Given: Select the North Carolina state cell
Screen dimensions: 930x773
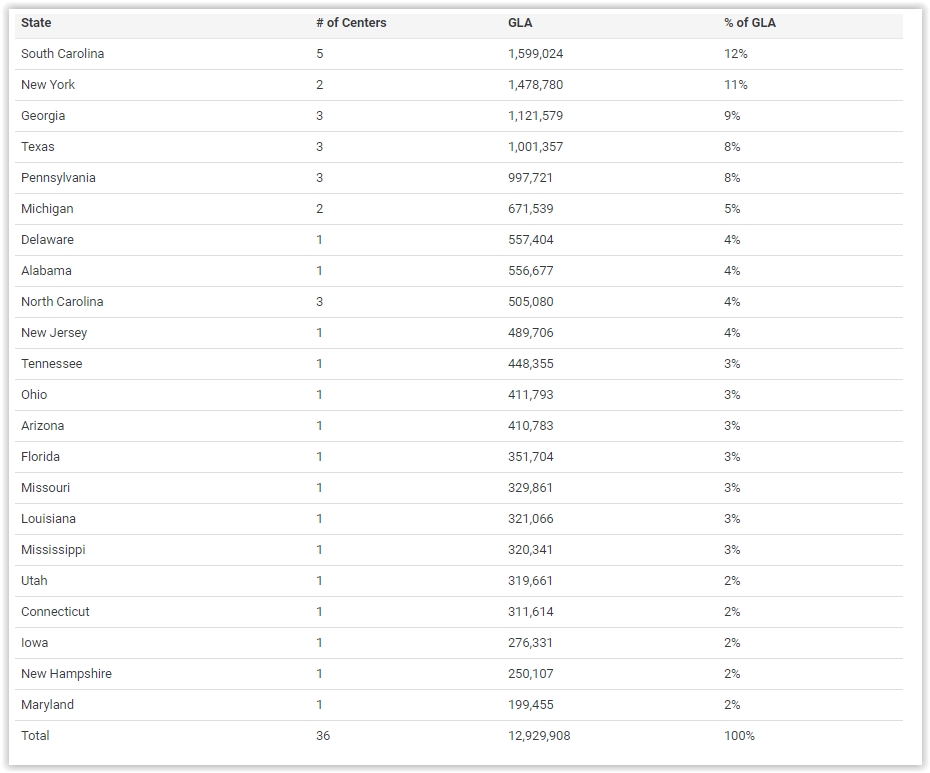Looking at the screenshot, I should tap(62, 301).
